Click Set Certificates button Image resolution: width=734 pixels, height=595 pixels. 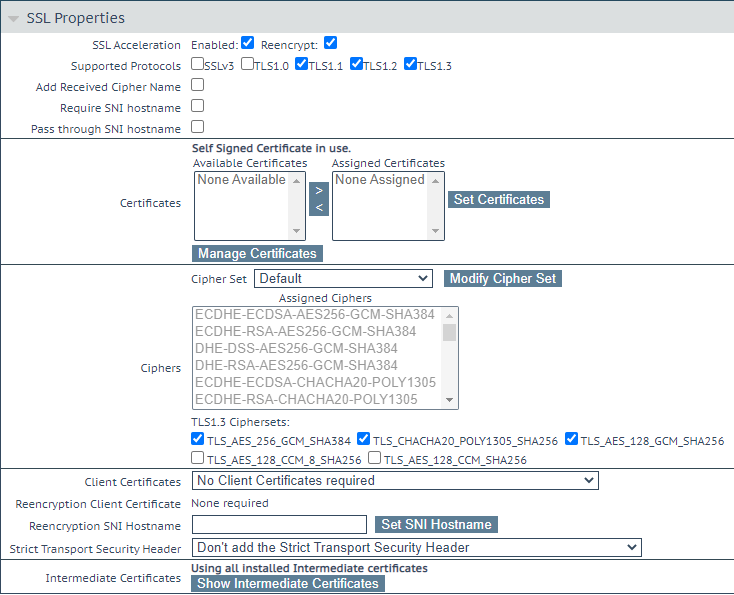[499, 199]
